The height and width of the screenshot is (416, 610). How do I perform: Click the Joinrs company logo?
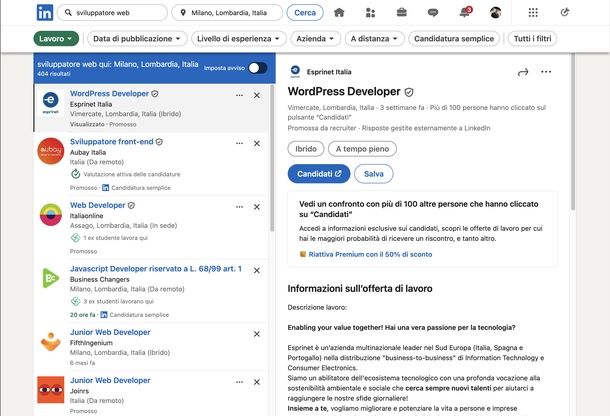click(x=51, y=390)
